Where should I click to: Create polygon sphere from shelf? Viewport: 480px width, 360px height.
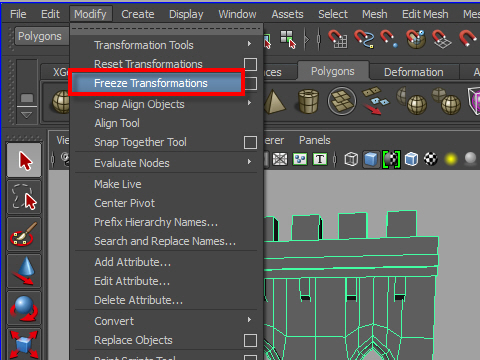(62, 102)
